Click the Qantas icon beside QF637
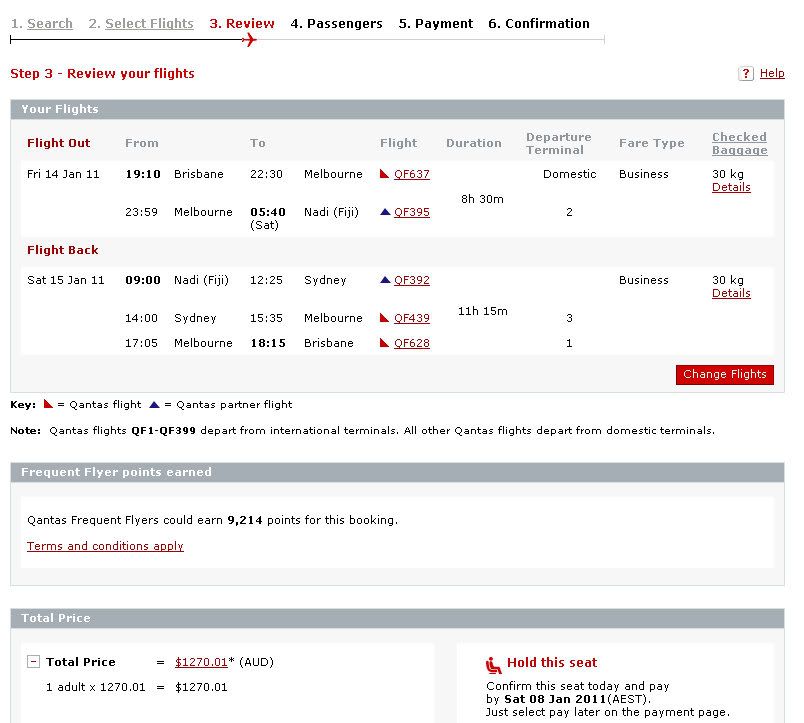 (x=384, y=174)
